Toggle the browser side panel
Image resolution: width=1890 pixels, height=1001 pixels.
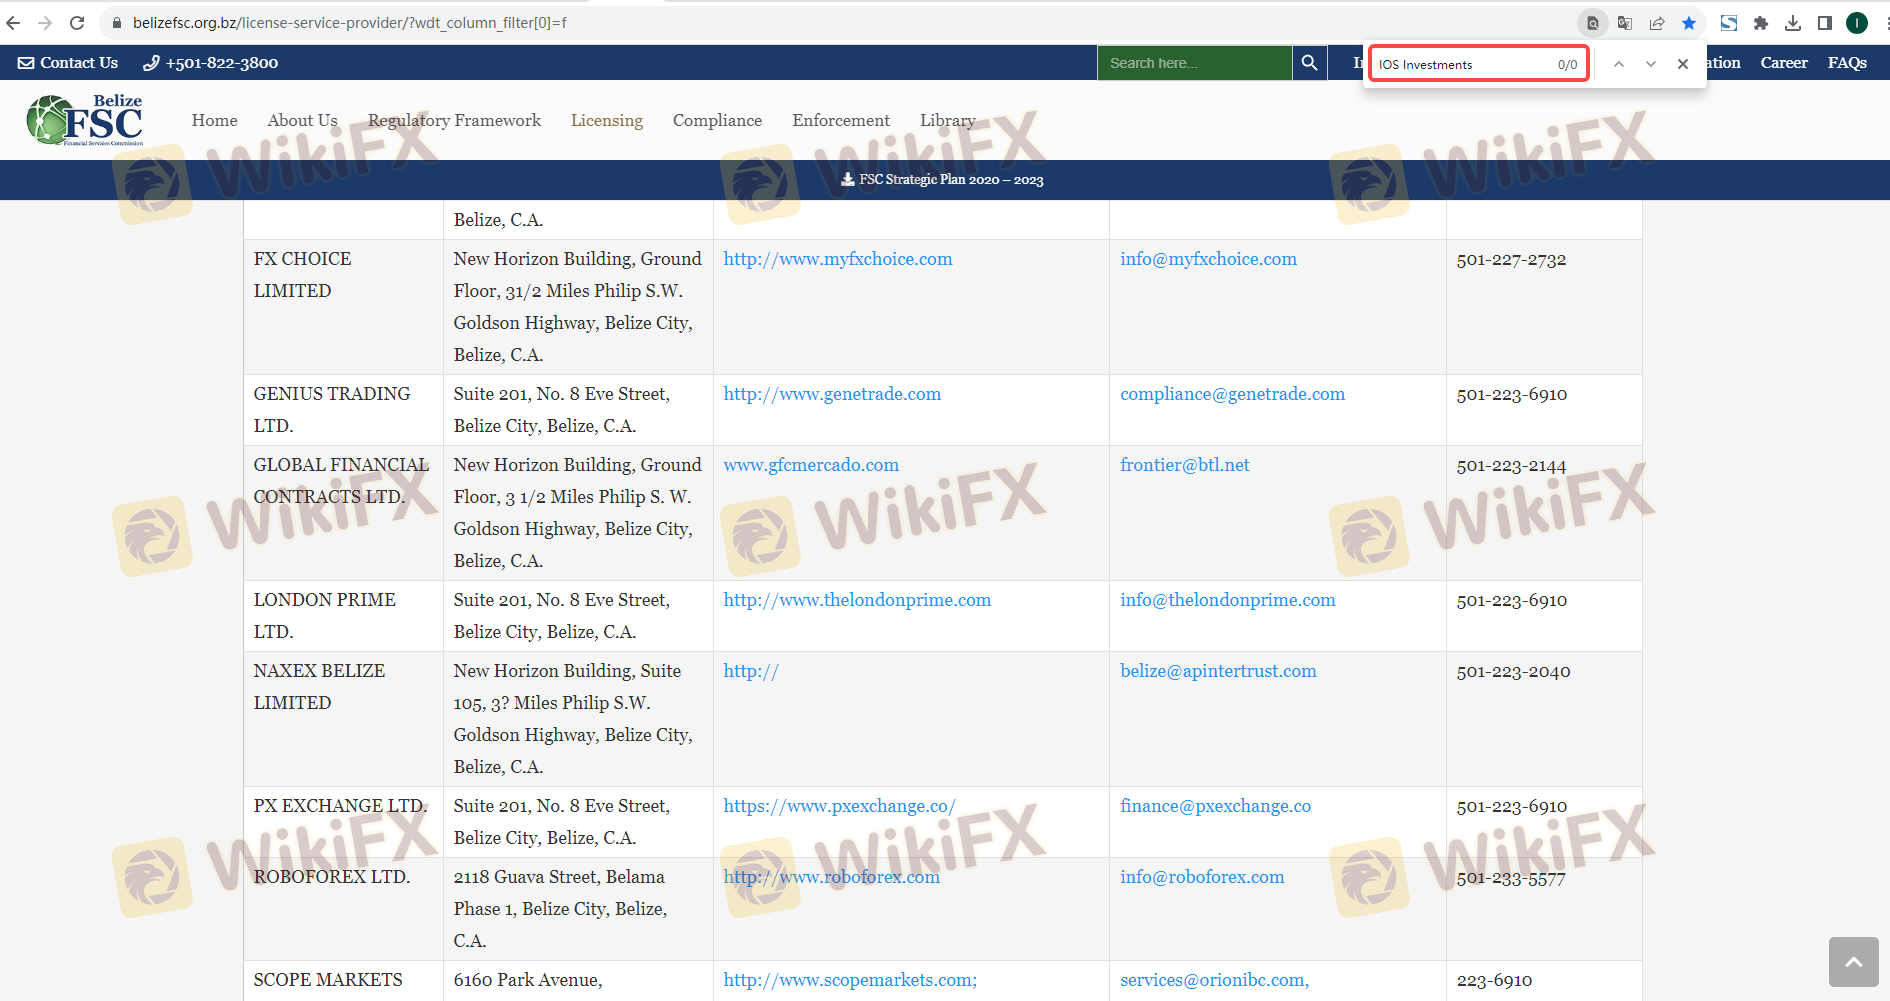1825,23
